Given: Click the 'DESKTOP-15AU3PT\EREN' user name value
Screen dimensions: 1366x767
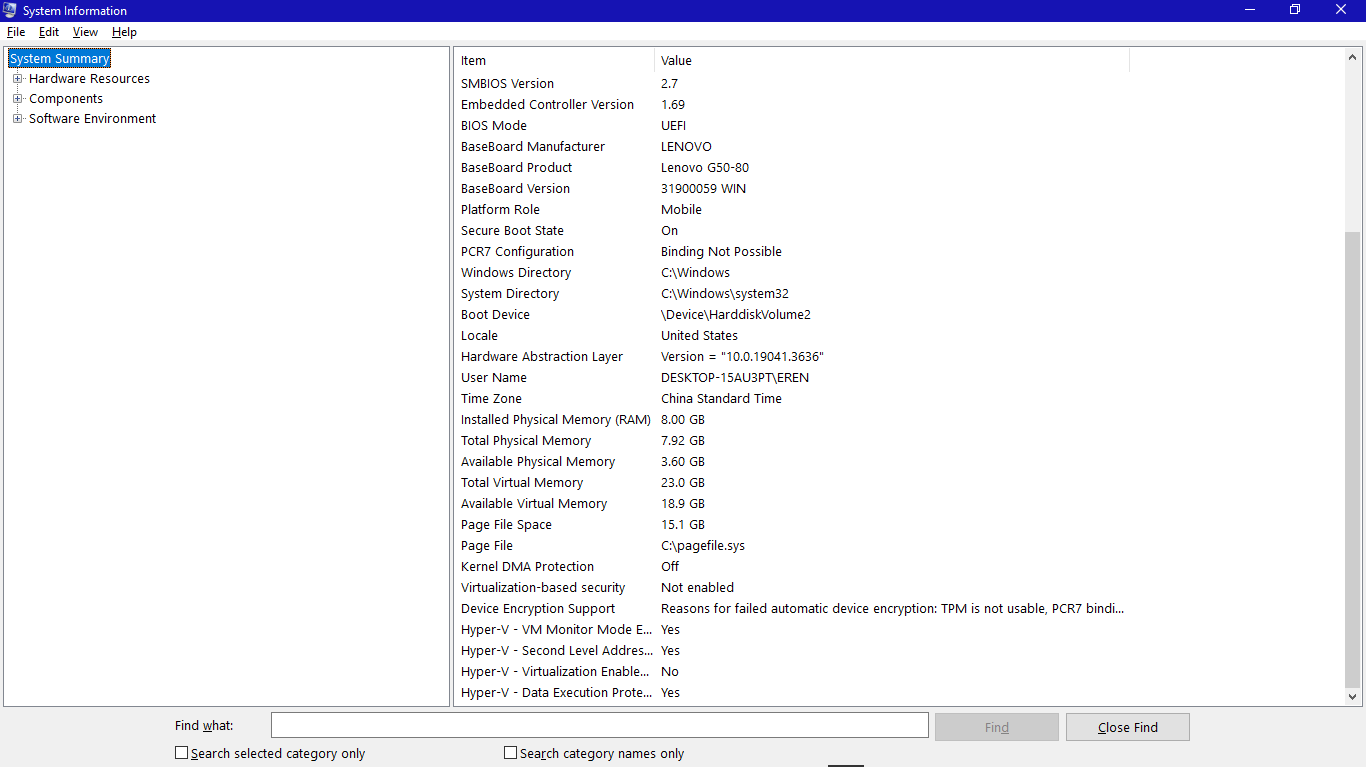Looking at the screenshot, I should [735, 378].
